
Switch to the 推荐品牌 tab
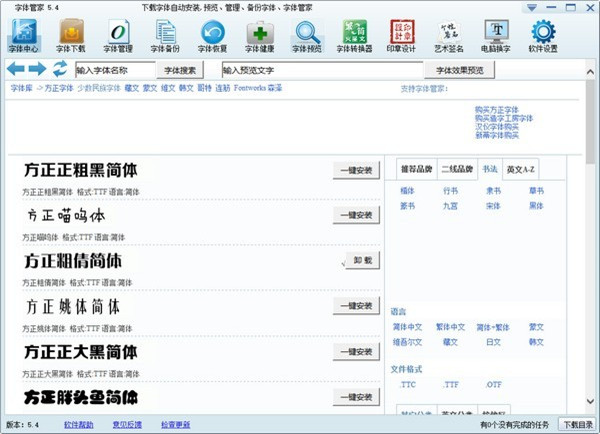(x=416, y=169)
